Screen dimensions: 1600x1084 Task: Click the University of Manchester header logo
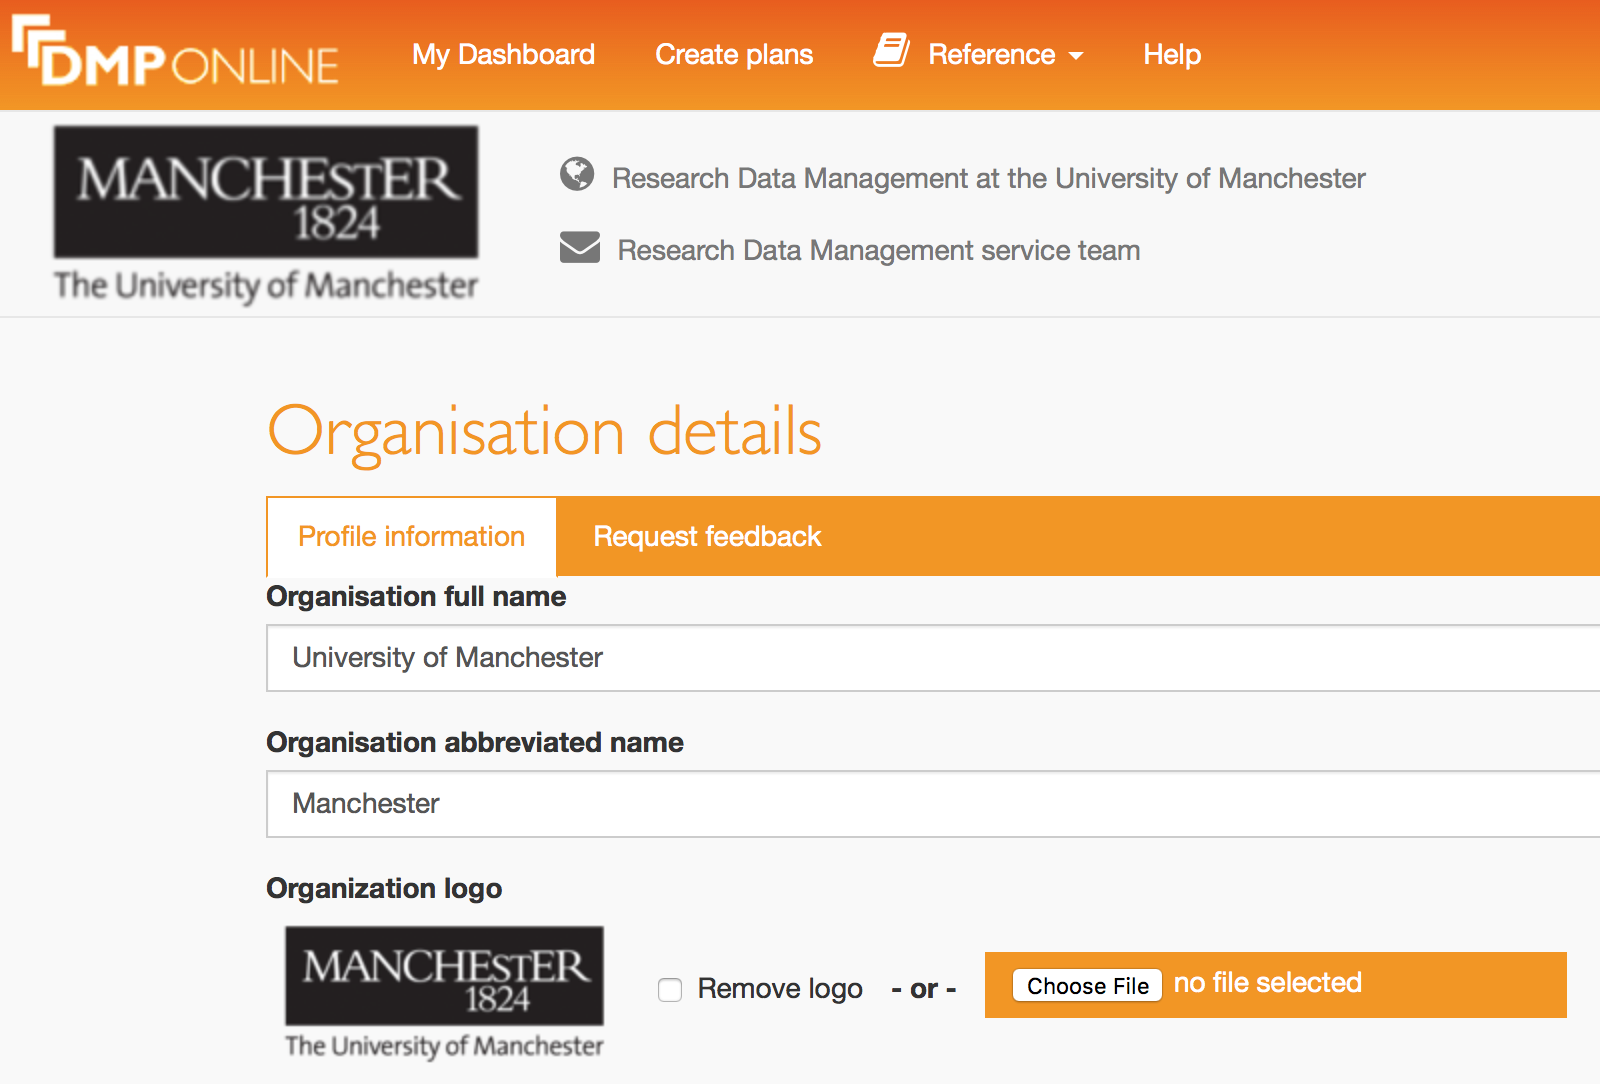pos(266,214)
